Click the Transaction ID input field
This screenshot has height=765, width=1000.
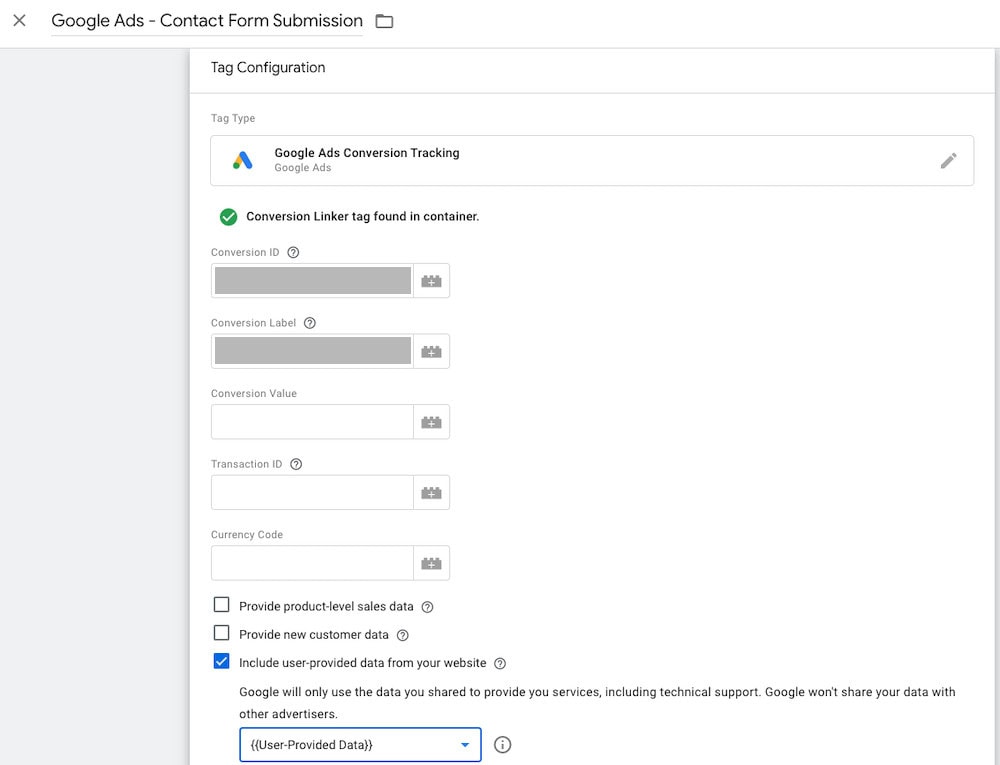point(312,492)
